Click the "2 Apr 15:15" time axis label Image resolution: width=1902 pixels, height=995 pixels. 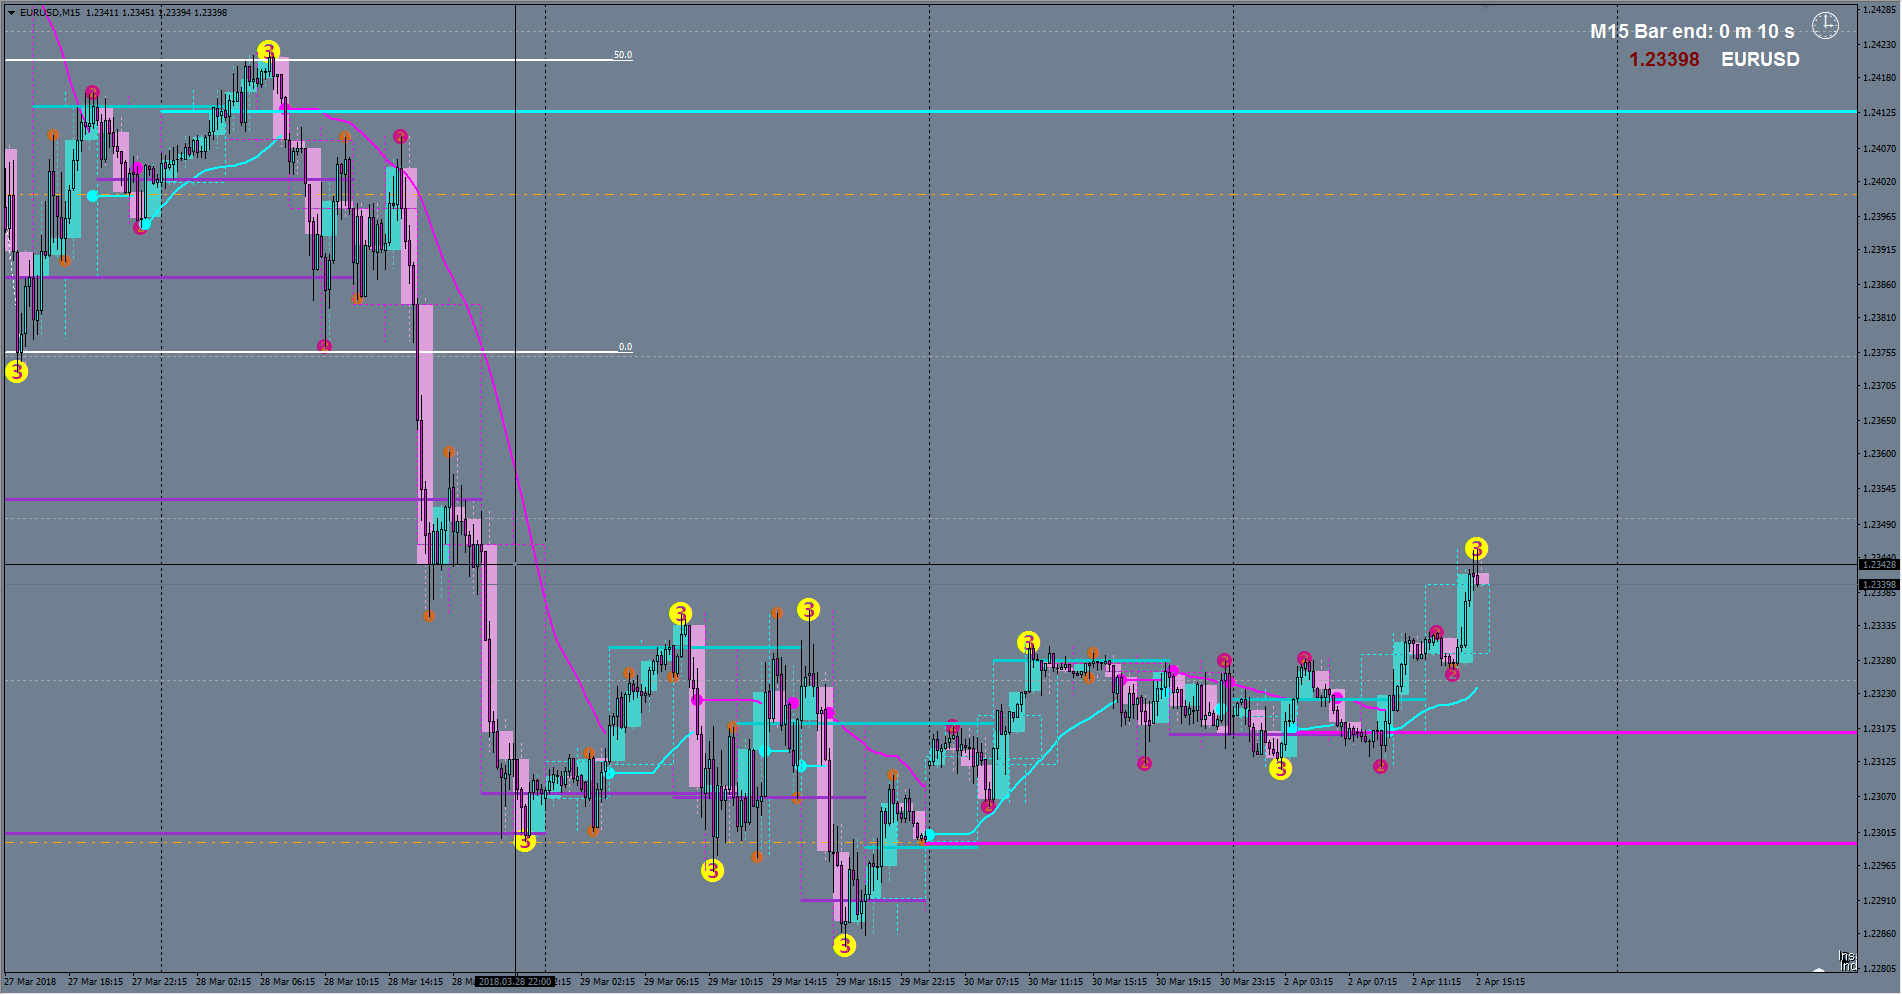click(x=1500, y=982)
